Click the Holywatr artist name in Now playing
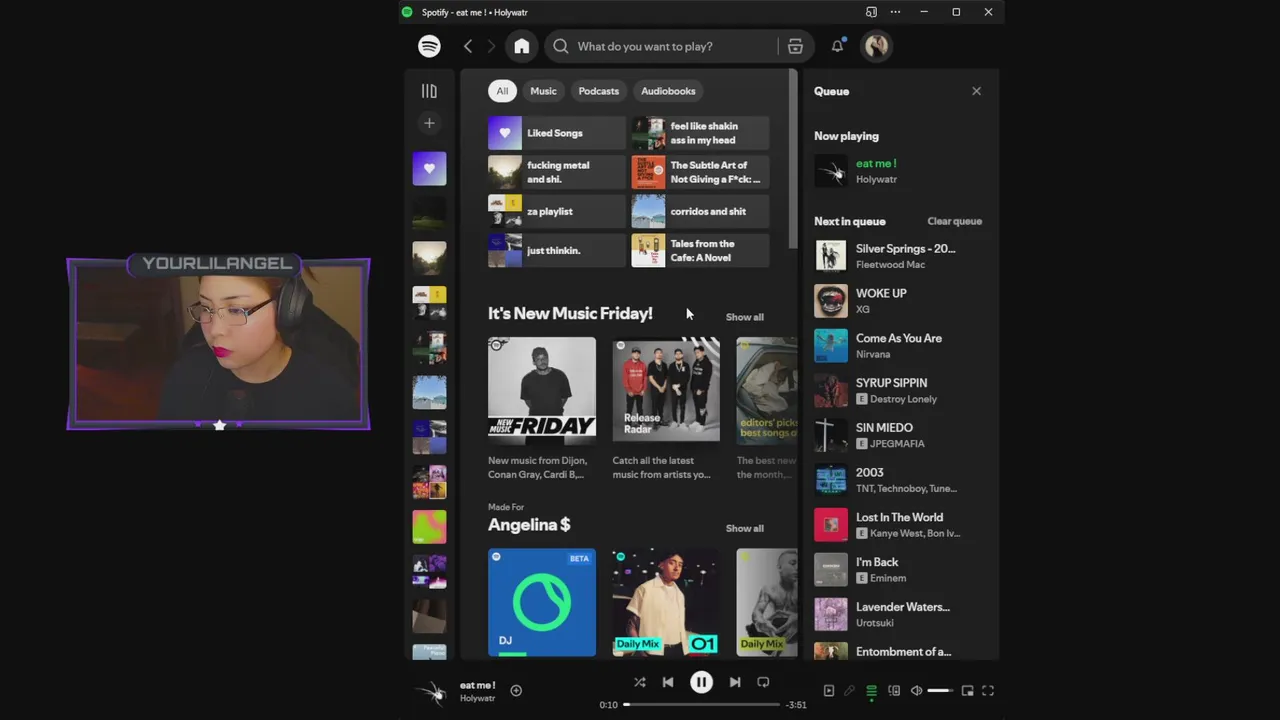The width and height of the screenshot is (1280, 720). coord(876,180)
